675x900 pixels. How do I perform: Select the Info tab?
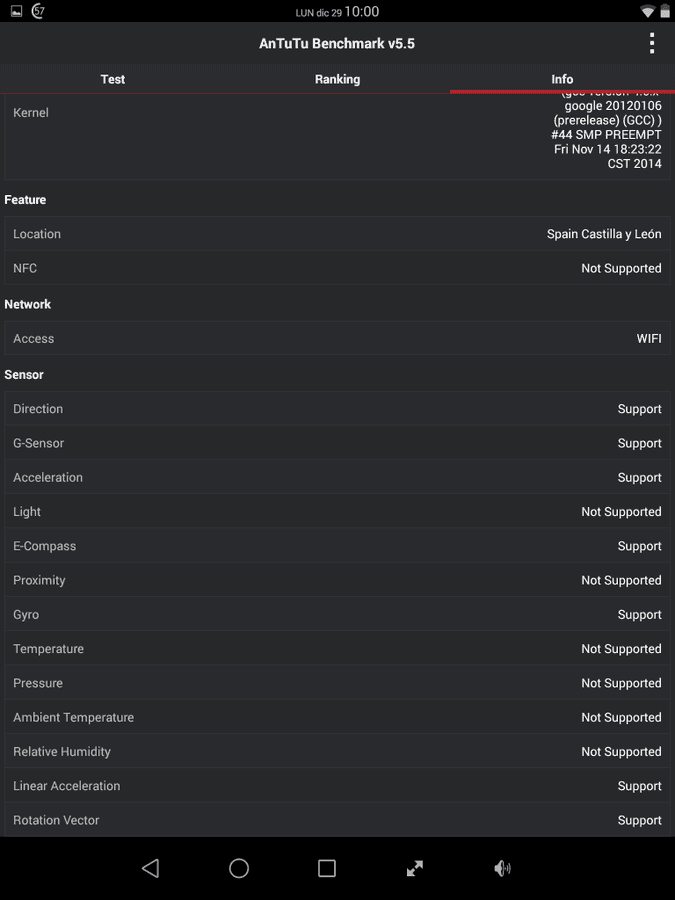[x=562, y=79]
